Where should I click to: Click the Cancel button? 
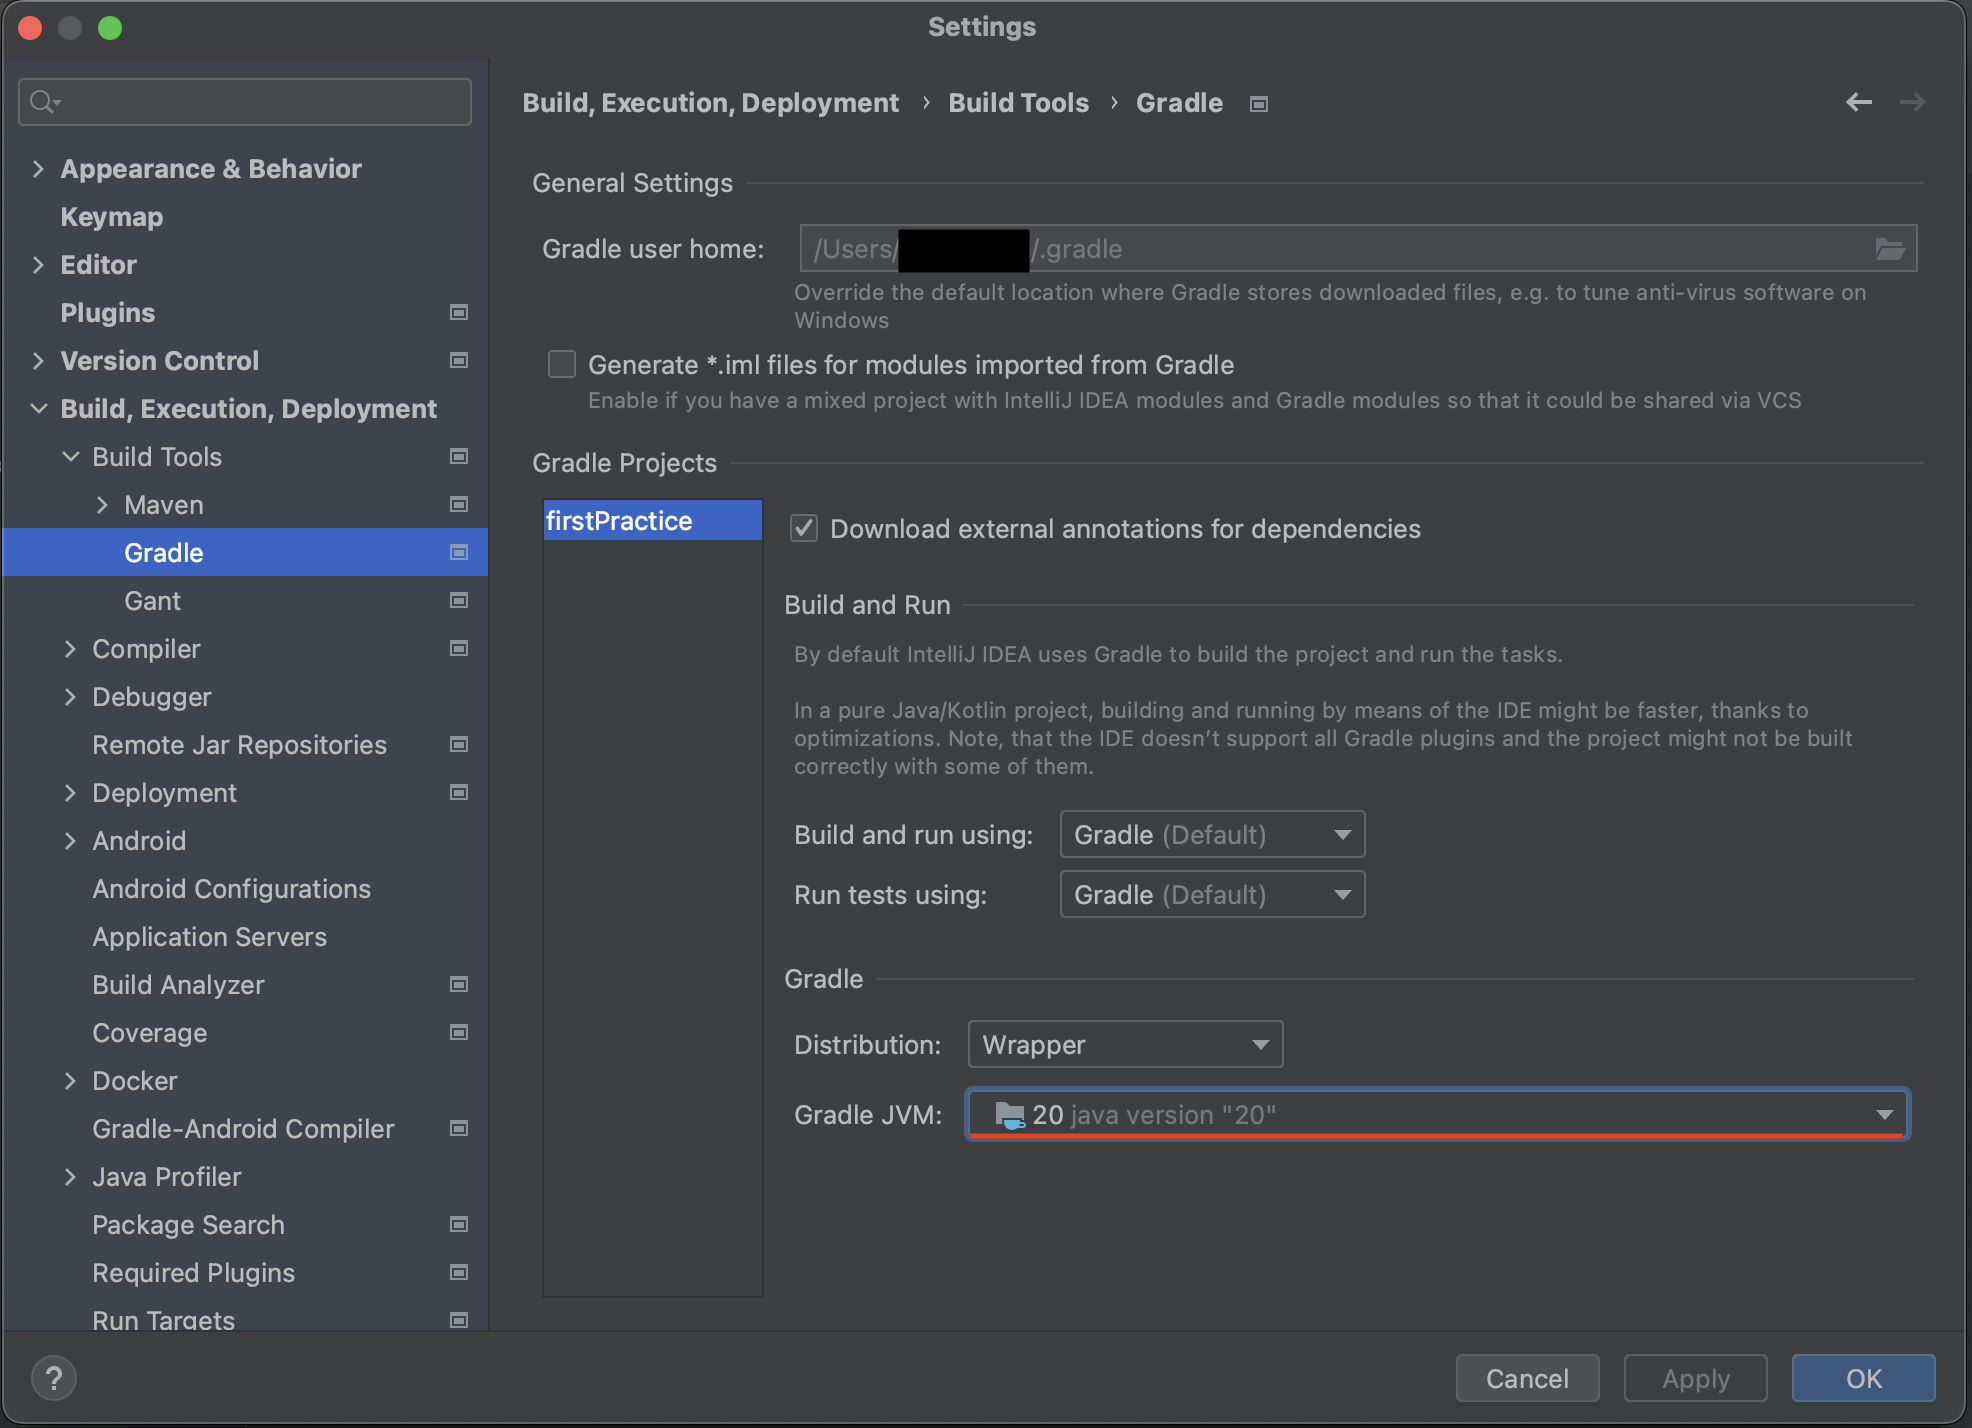(1527, 1379)
